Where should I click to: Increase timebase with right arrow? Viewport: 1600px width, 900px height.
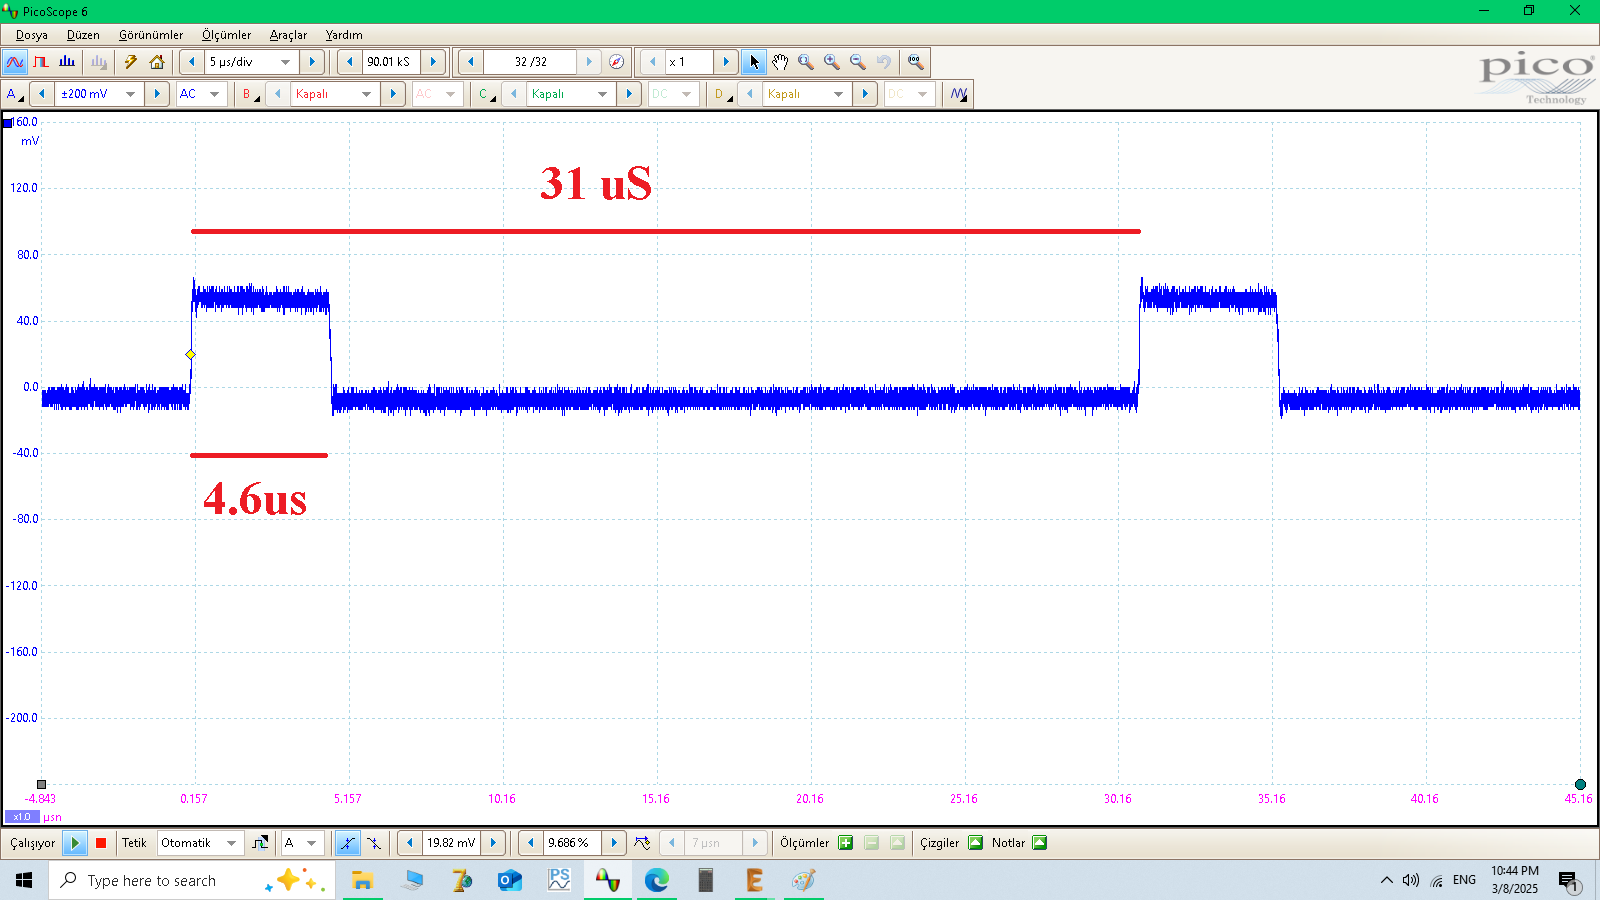click(x=312, y=62)
